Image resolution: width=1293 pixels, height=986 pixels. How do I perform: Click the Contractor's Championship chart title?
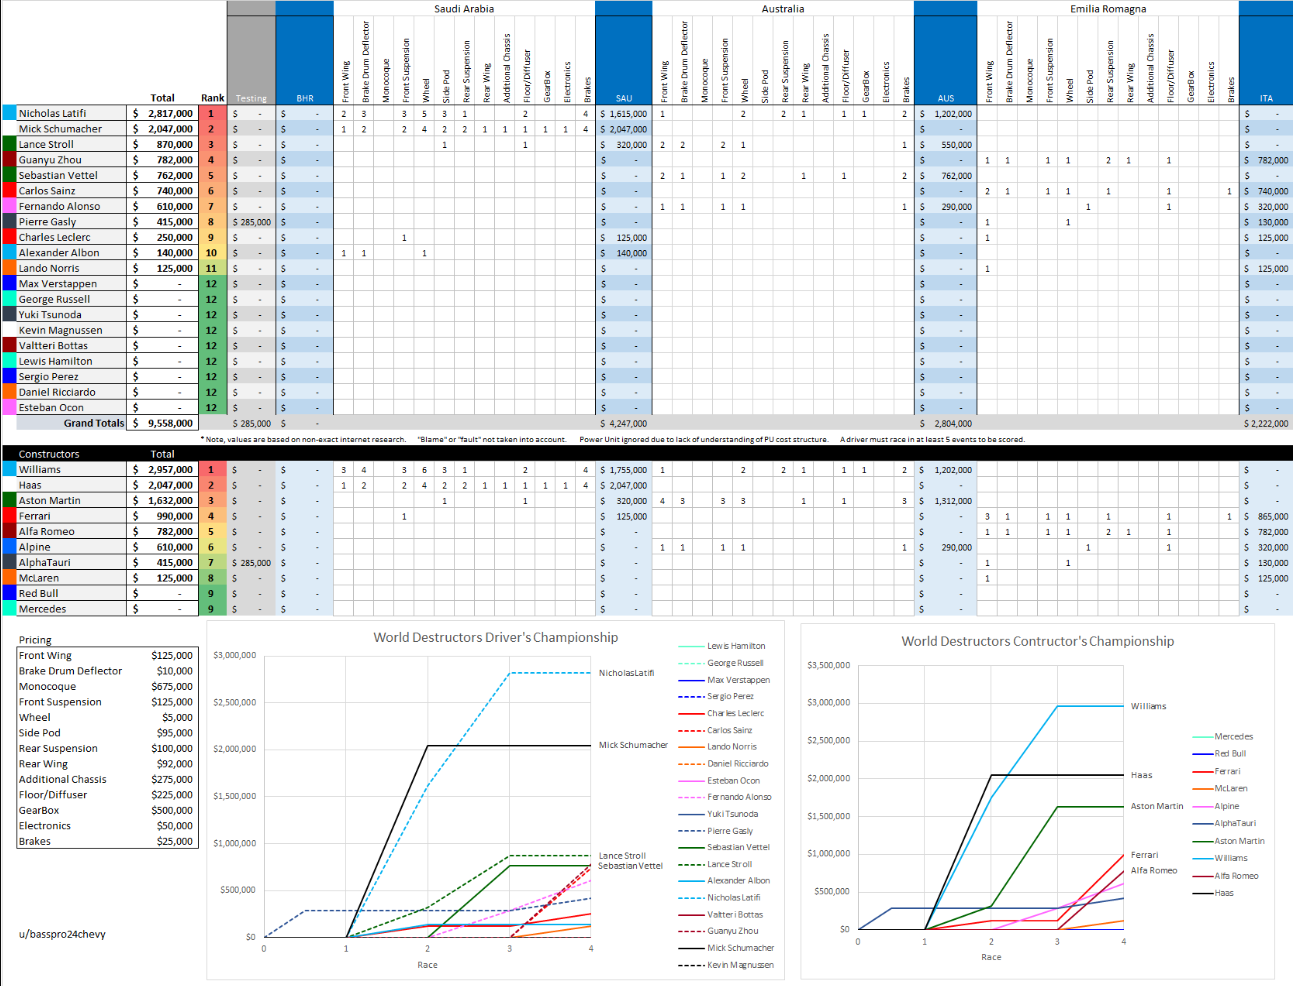(1037, 641)
